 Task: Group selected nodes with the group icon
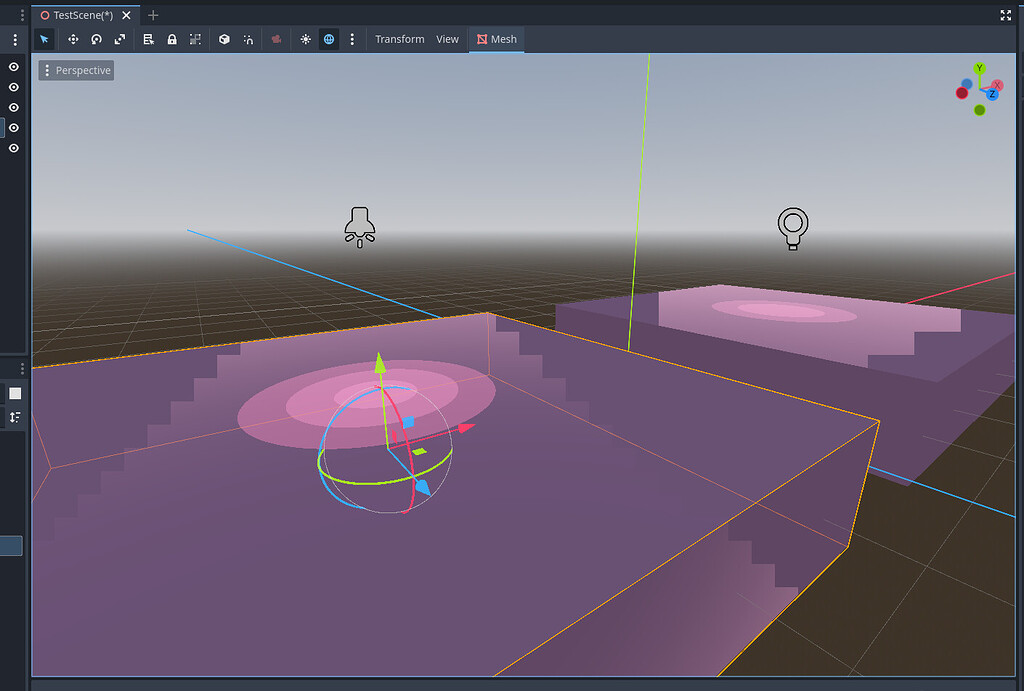pos(196,39)
